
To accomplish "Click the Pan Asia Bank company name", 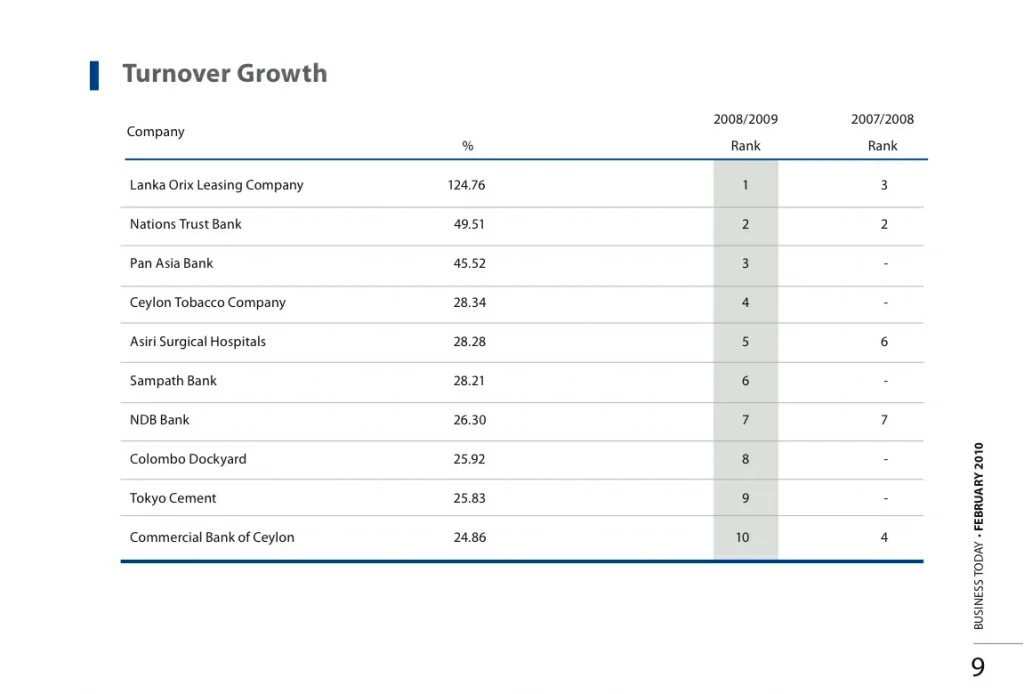I will click(171, 263).
